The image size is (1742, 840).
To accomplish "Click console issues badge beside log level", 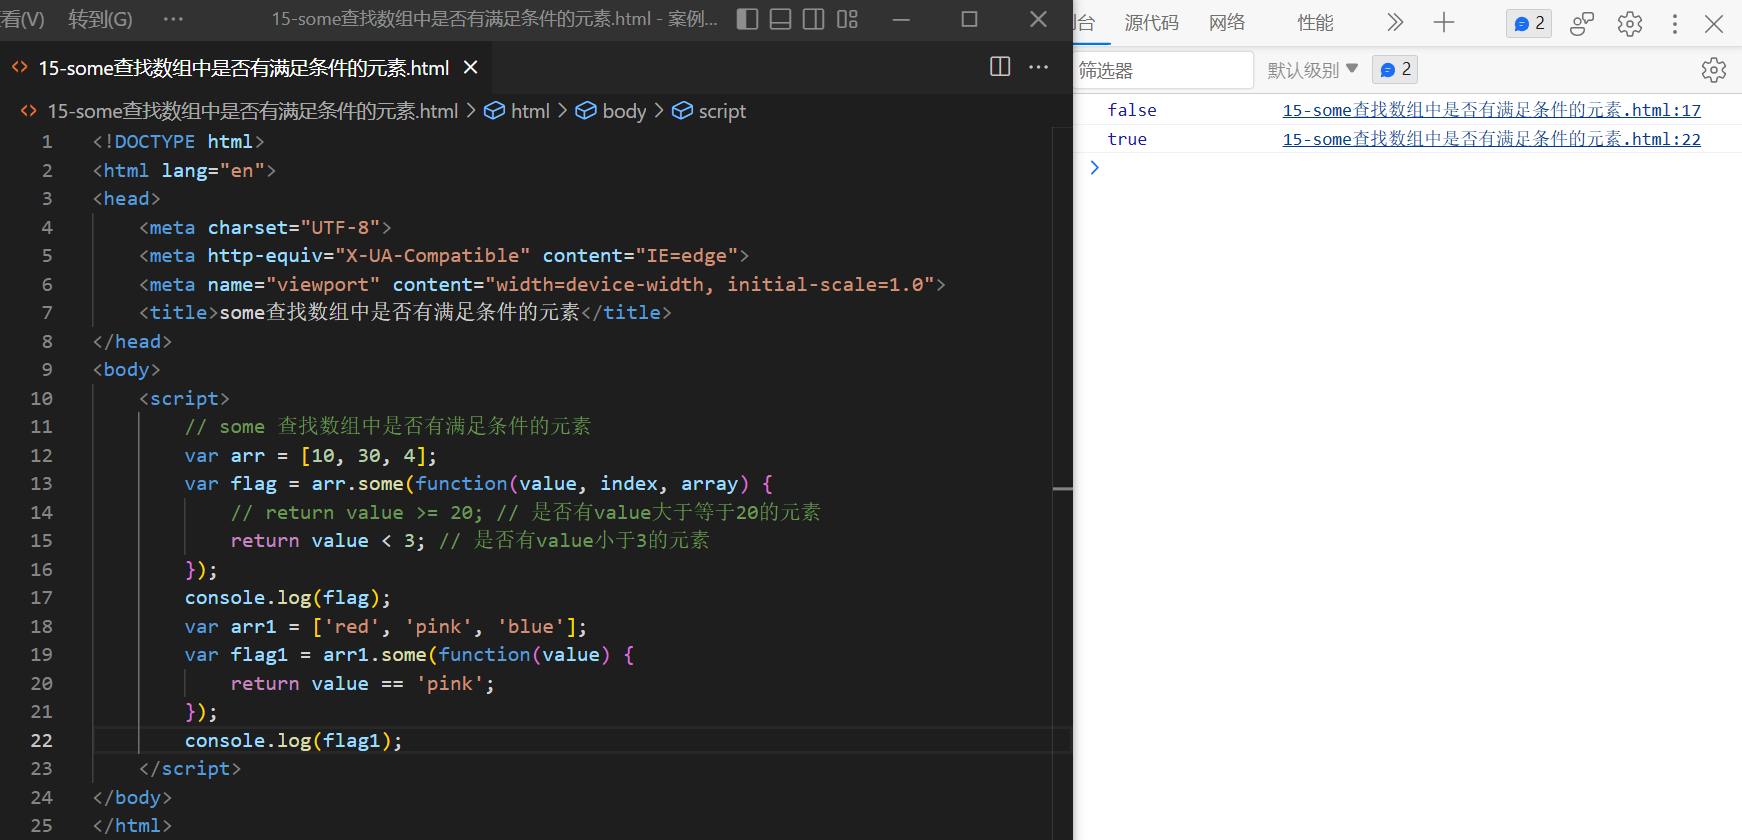I will coord(1395,70).
